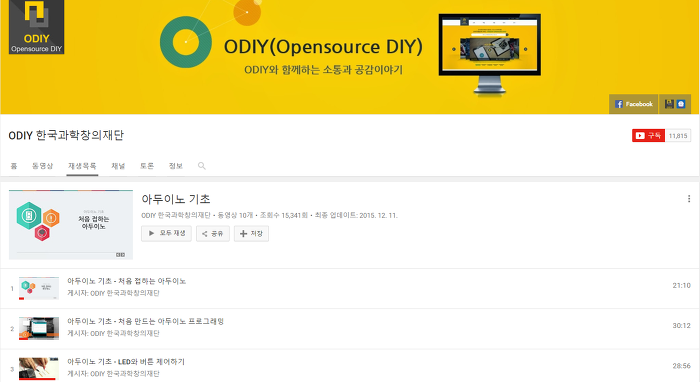Select the 재생목록 tab
The width and height of the screenshot is (700, 382).
pyautogui.click(x=82, y=166)
